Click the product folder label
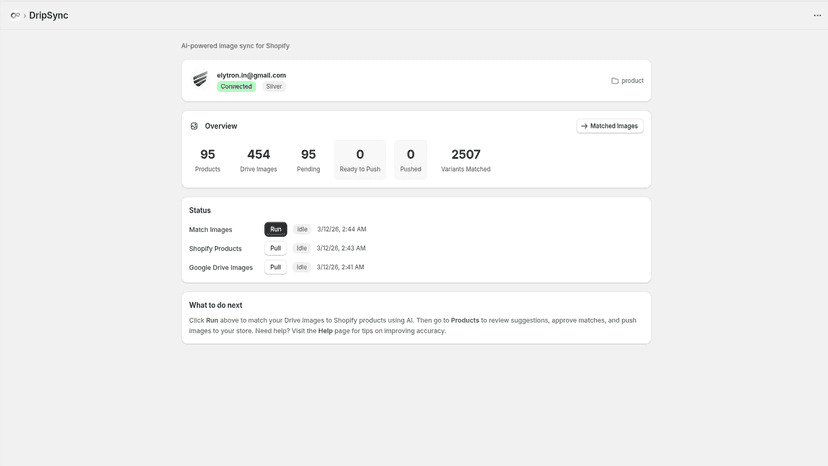 click(x=633, y=81)
